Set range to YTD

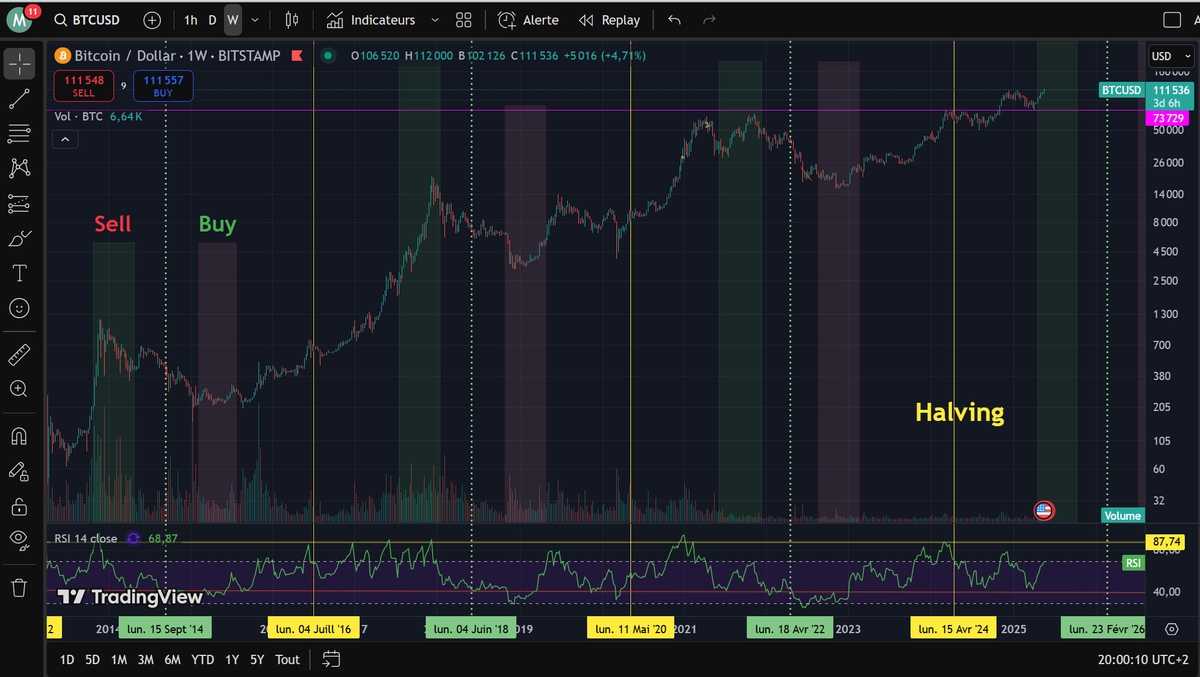click(203, 659)
